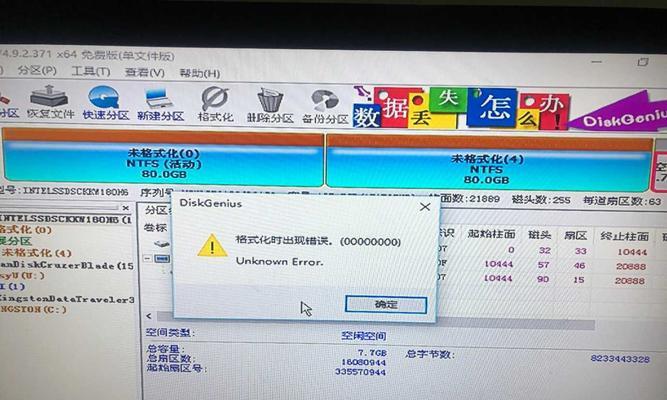Open the 查看(V) menu
The height and width of the screenshot is (400, 667).
click(145, 72)
